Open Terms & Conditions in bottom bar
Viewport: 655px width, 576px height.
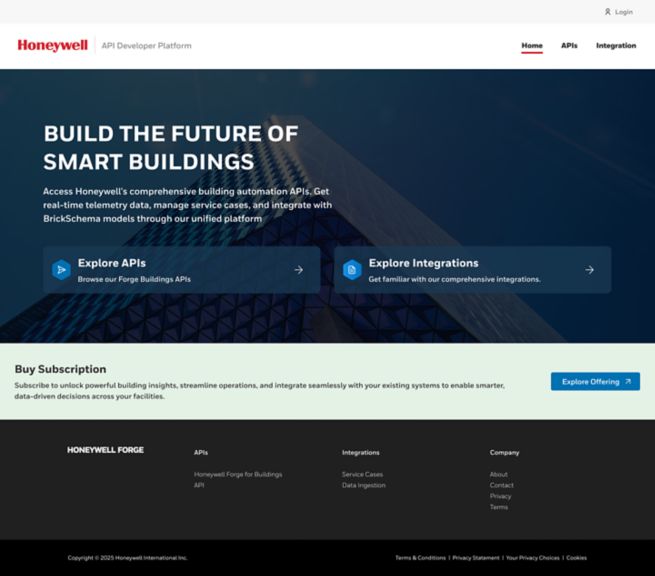click(x=420, y=558)
